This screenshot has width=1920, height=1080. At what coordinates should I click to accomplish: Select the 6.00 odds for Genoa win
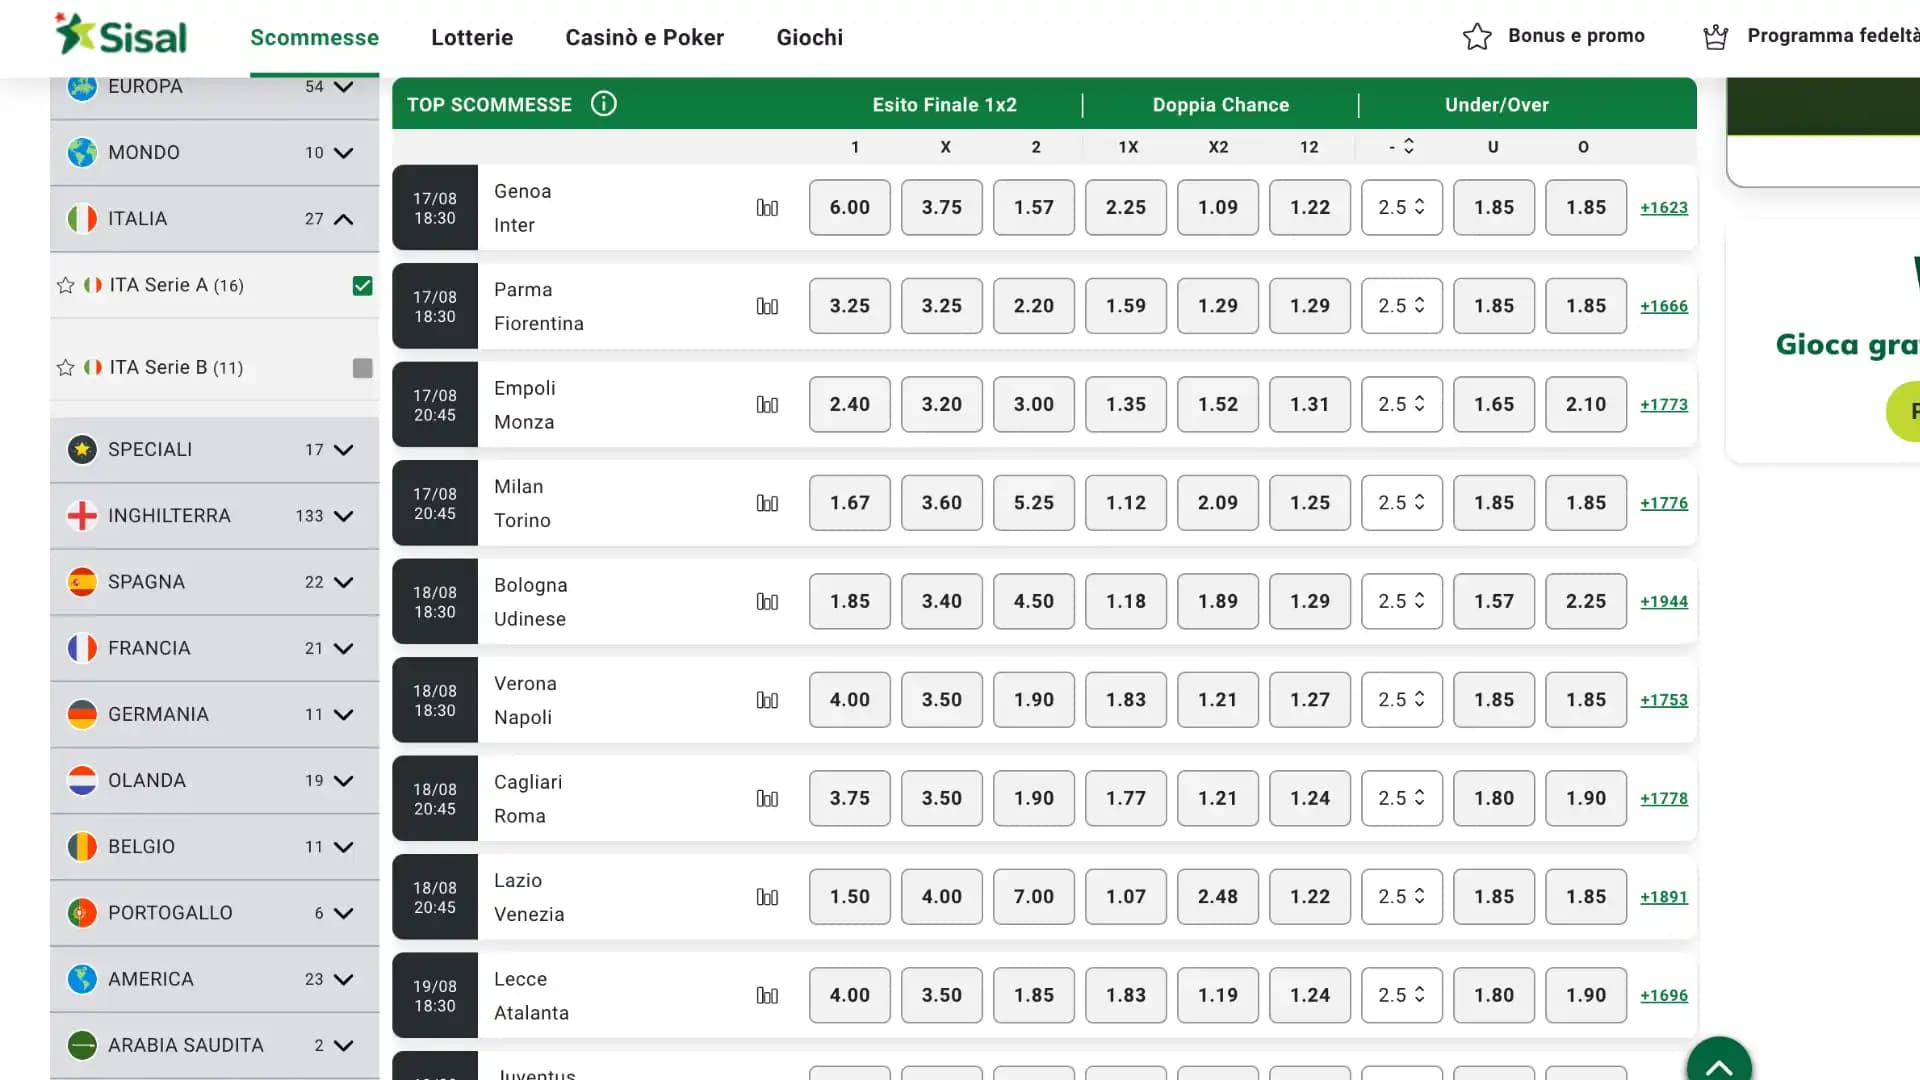pos(849,207)
